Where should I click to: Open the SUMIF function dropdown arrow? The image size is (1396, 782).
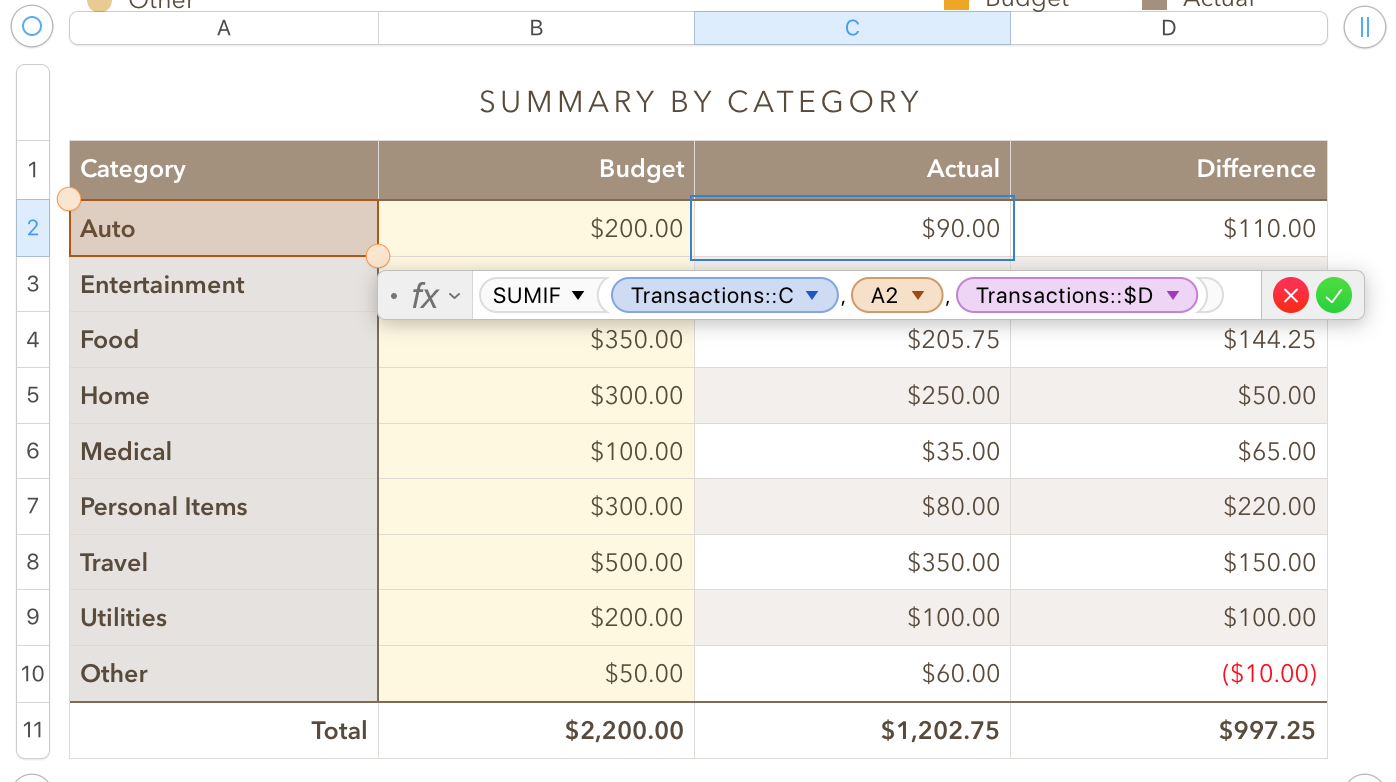578,295
